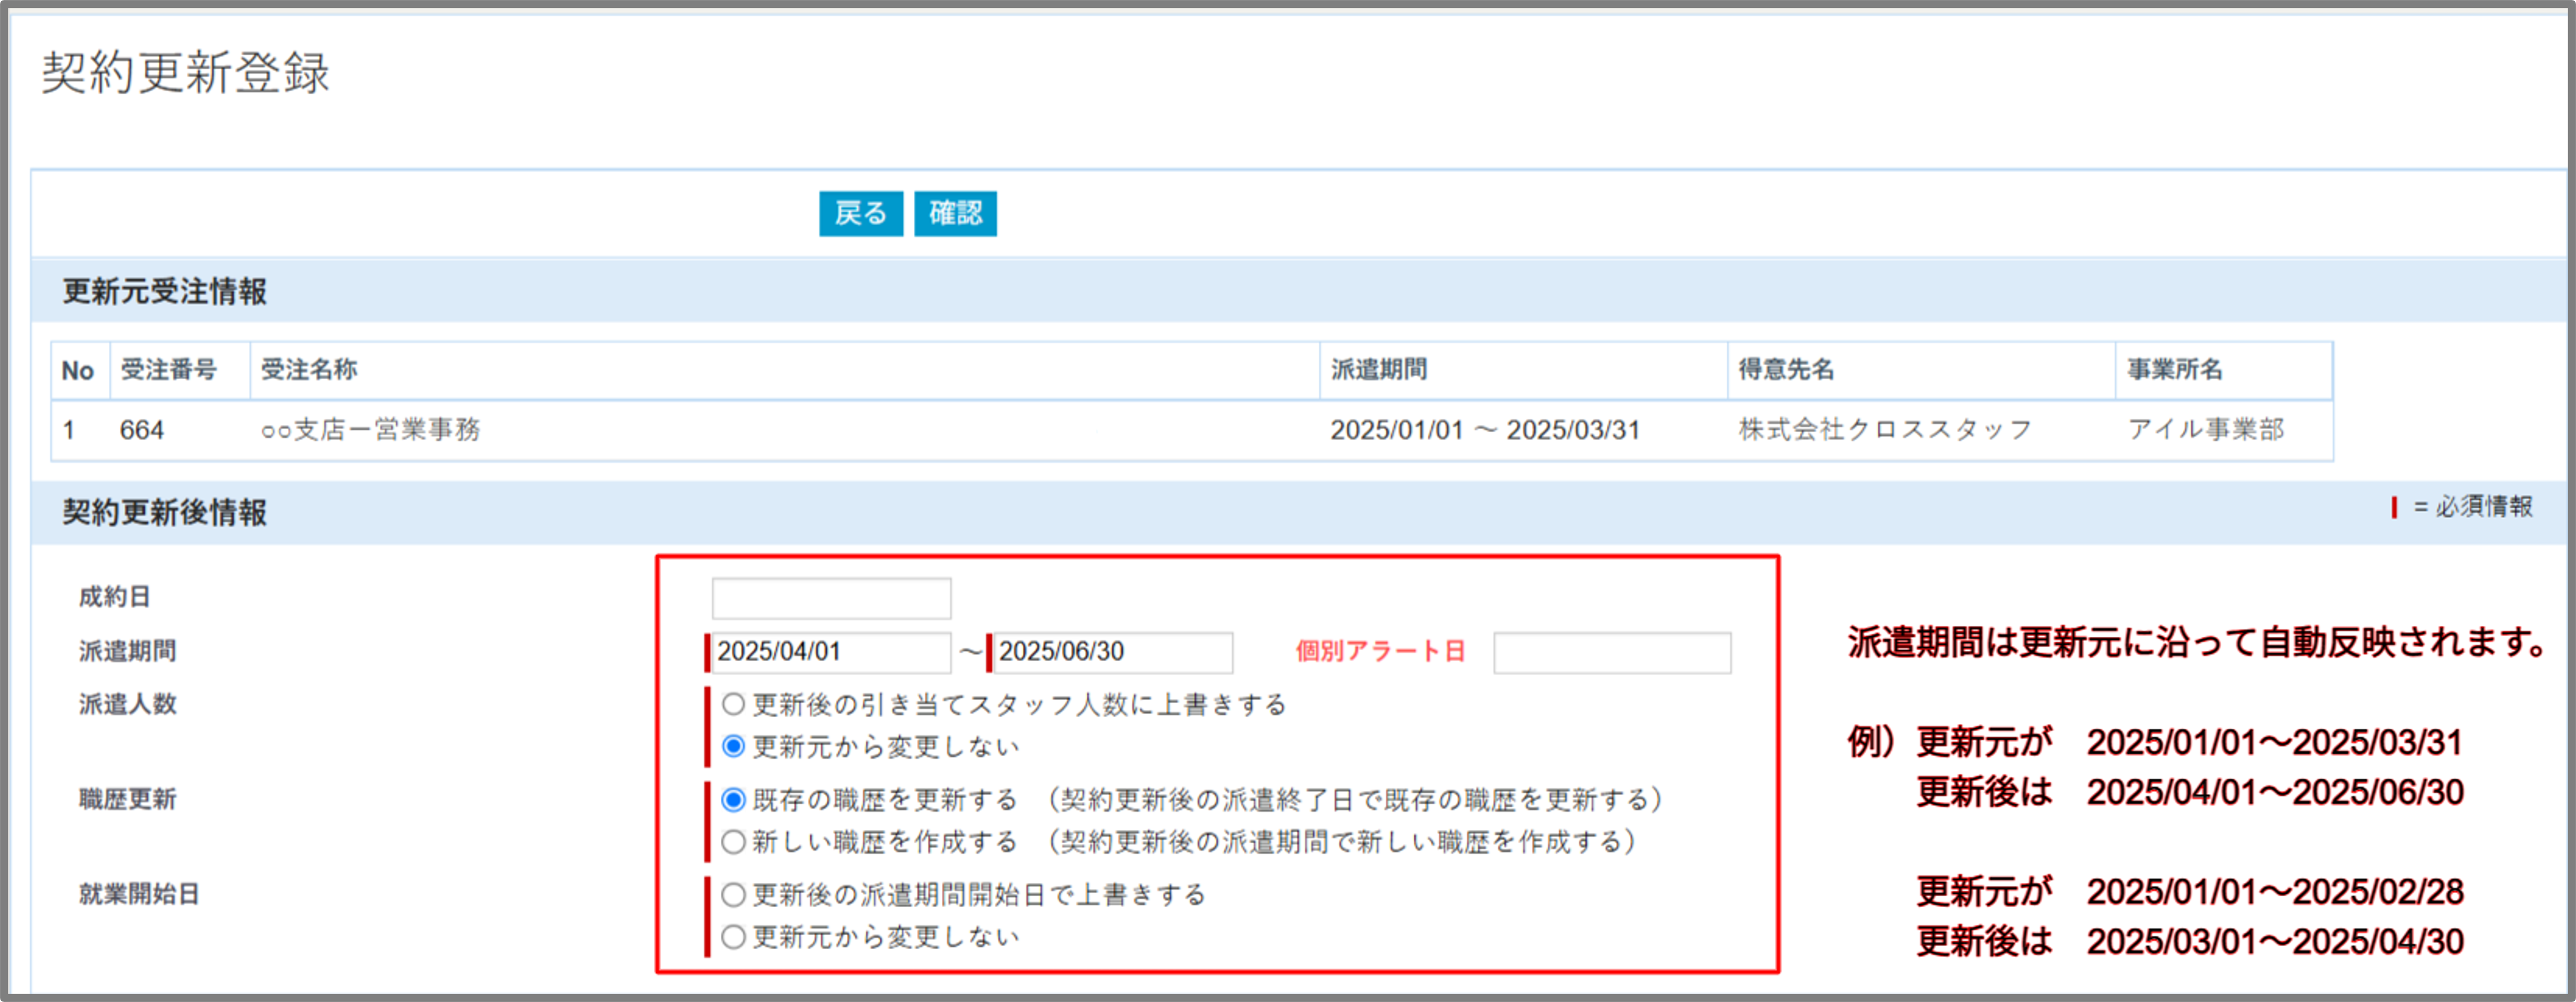Screen dimensions: 2576x1002
Task: Click the 確認 button
Action: click(x=955, y=213)
